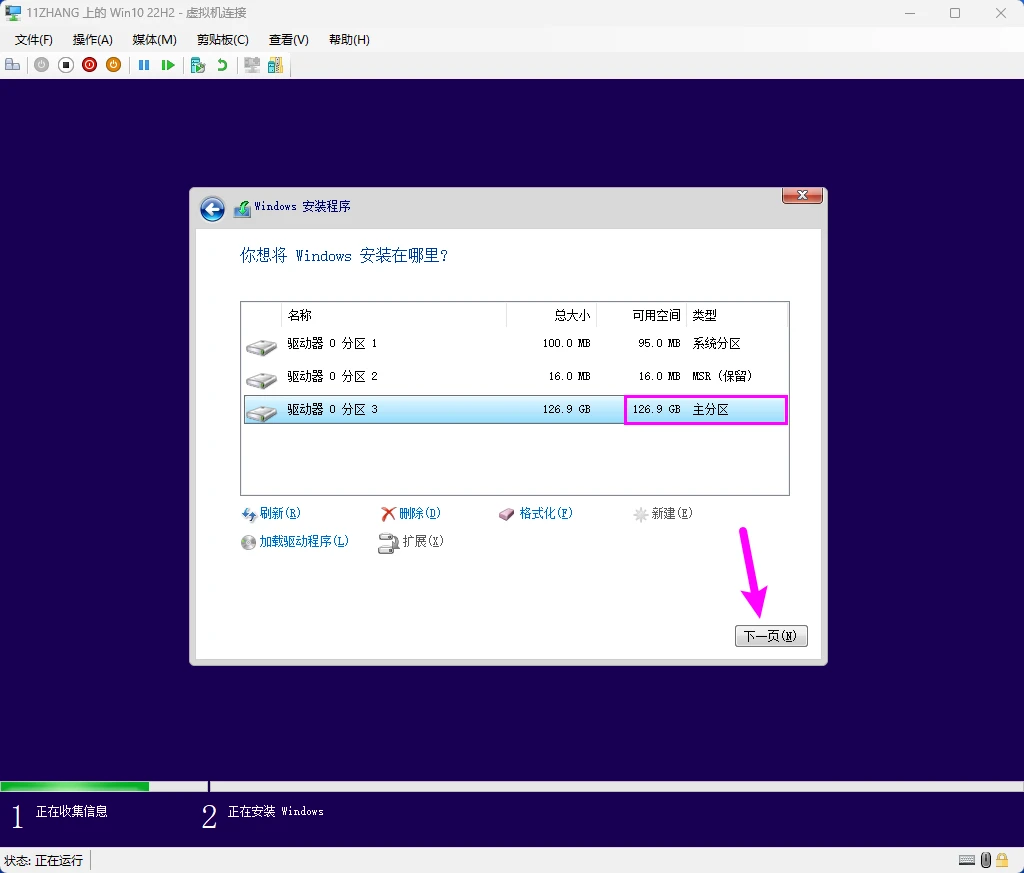Click the 加载驱动程序(L) link
Viewport: 1024px width, 873px height.
[295, 541]
